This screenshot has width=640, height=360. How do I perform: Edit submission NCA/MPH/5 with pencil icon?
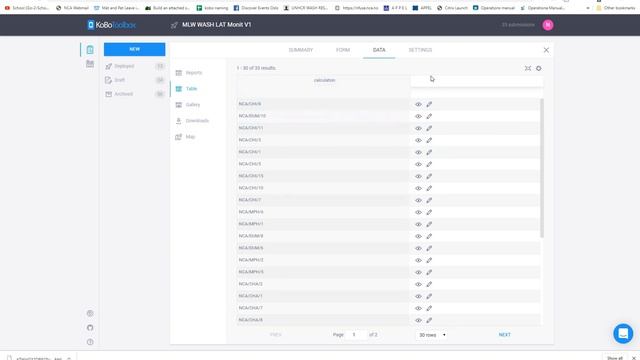tap(429, 272)
